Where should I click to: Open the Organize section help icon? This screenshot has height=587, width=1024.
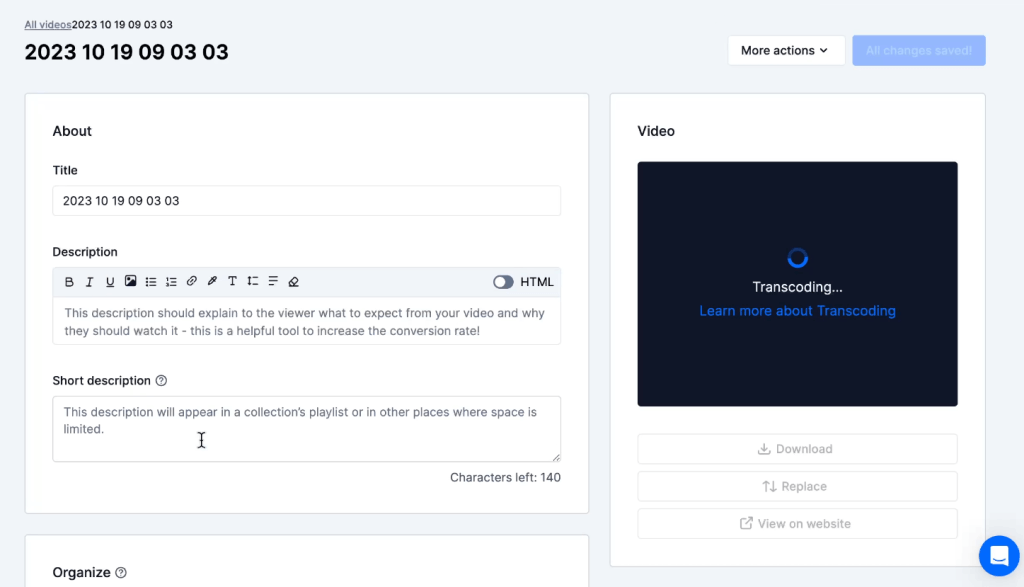(120, 572)
